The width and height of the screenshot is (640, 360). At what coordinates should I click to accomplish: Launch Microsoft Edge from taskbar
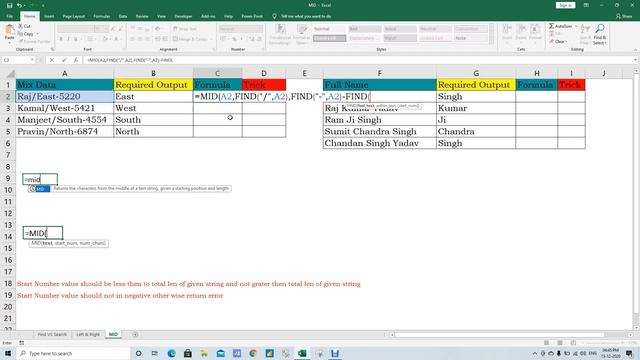pos(171,353)
